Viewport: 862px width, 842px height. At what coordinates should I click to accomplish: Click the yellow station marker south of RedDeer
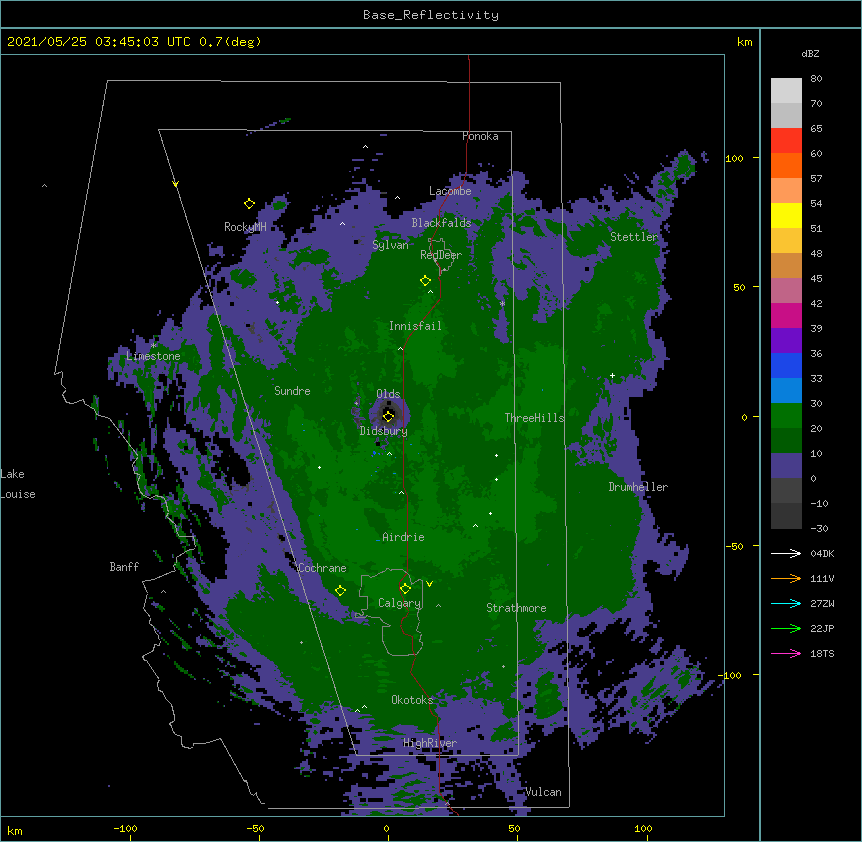click(x=425, y=281)
